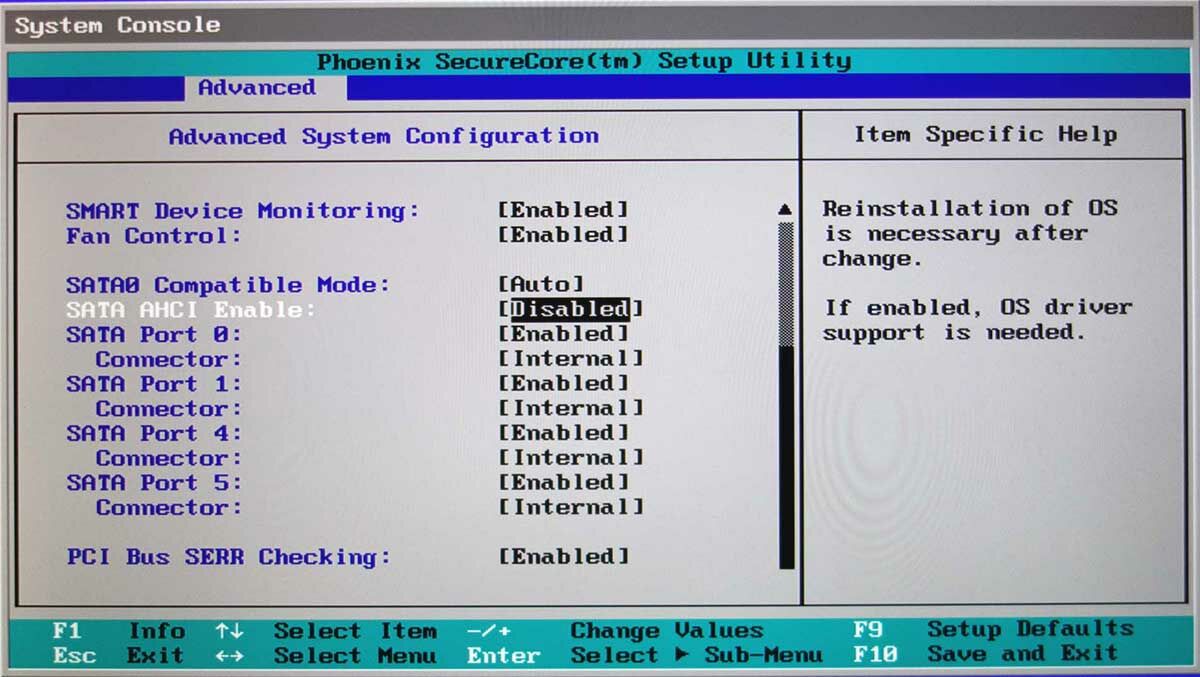Click the up-down arrows Select Item hint
The width and height of the screenshot is (1200, 677).
(325, 631)
